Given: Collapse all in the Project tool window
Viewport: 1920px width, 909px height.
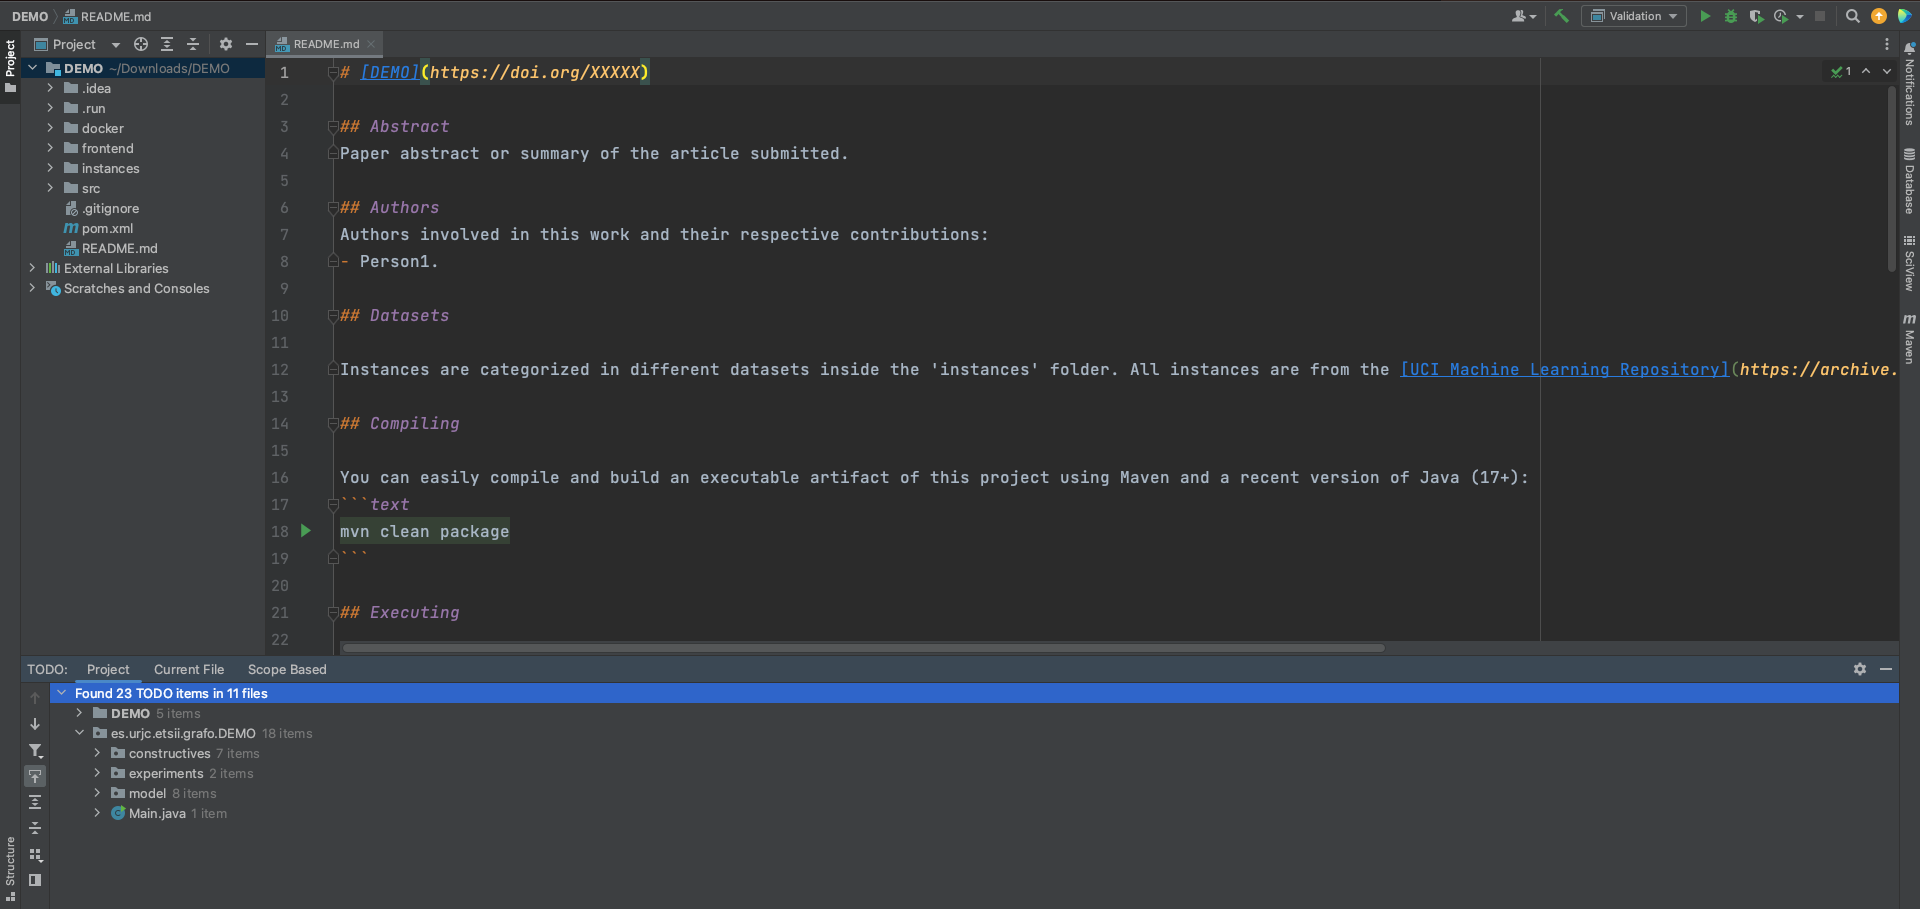Looking at the screenshot, I should coord(193,44).
